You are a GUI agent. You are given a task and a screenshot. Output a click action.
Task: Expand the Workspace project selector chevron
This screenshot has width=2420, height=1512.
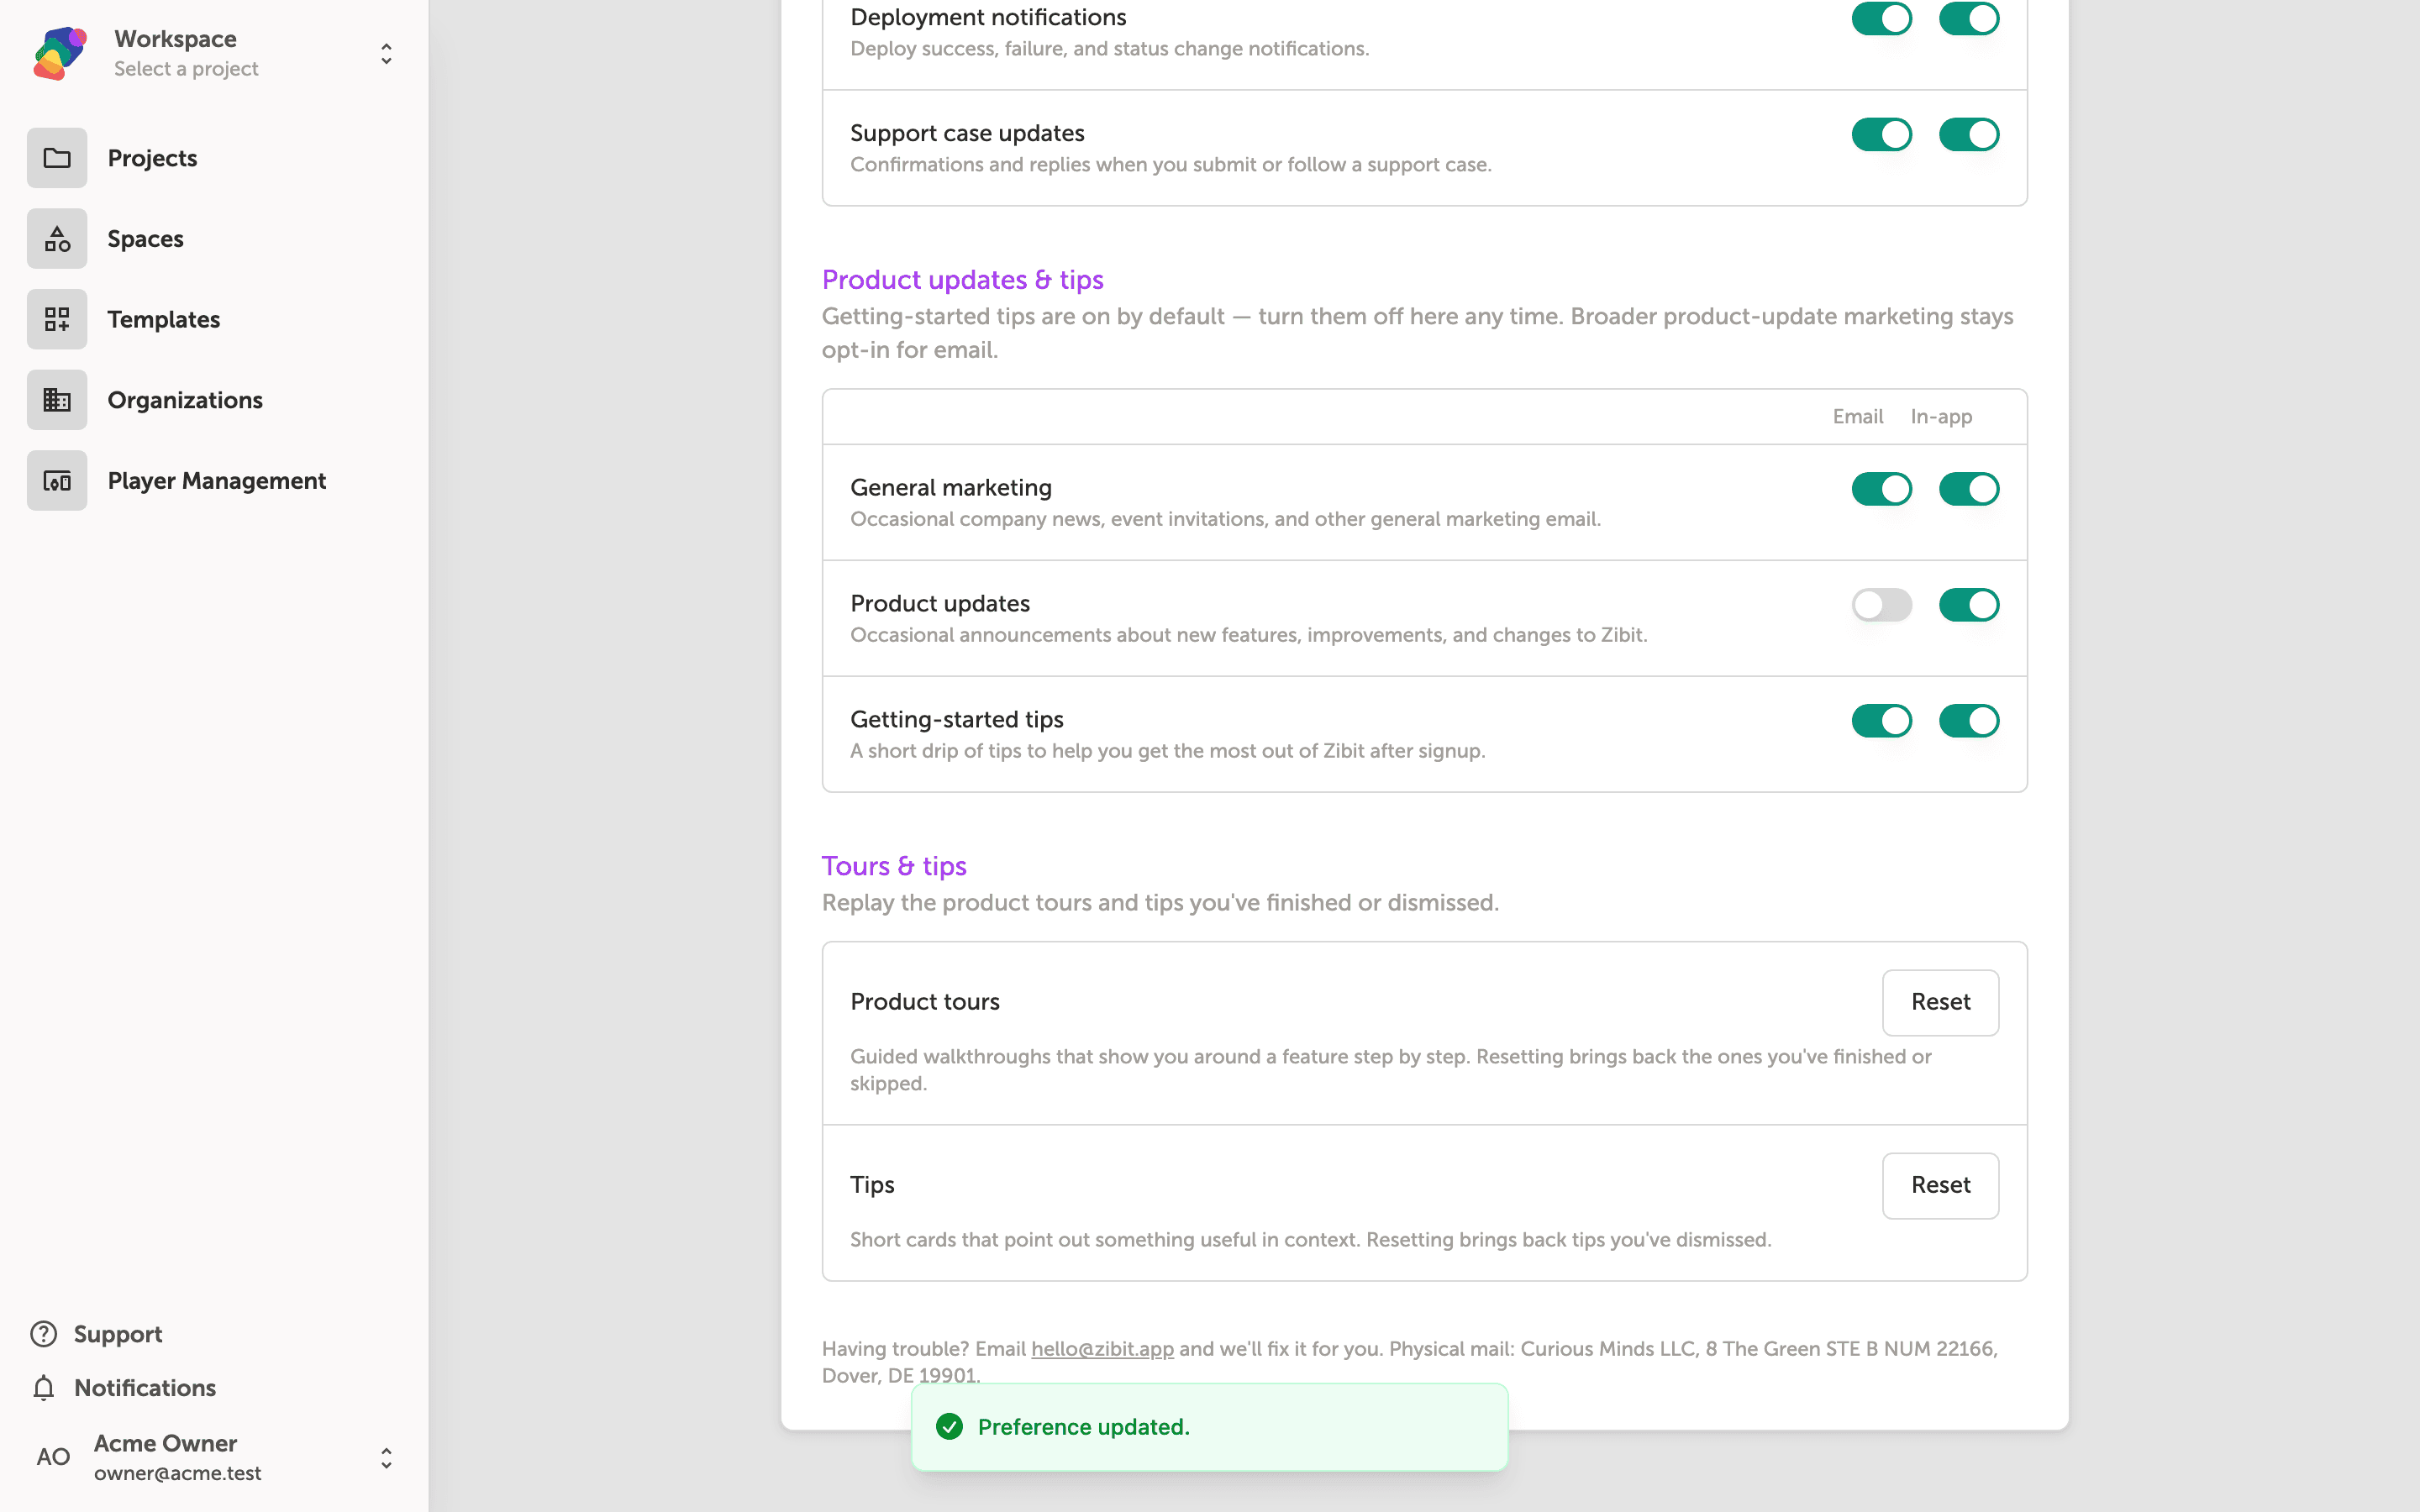click(386, 54)
